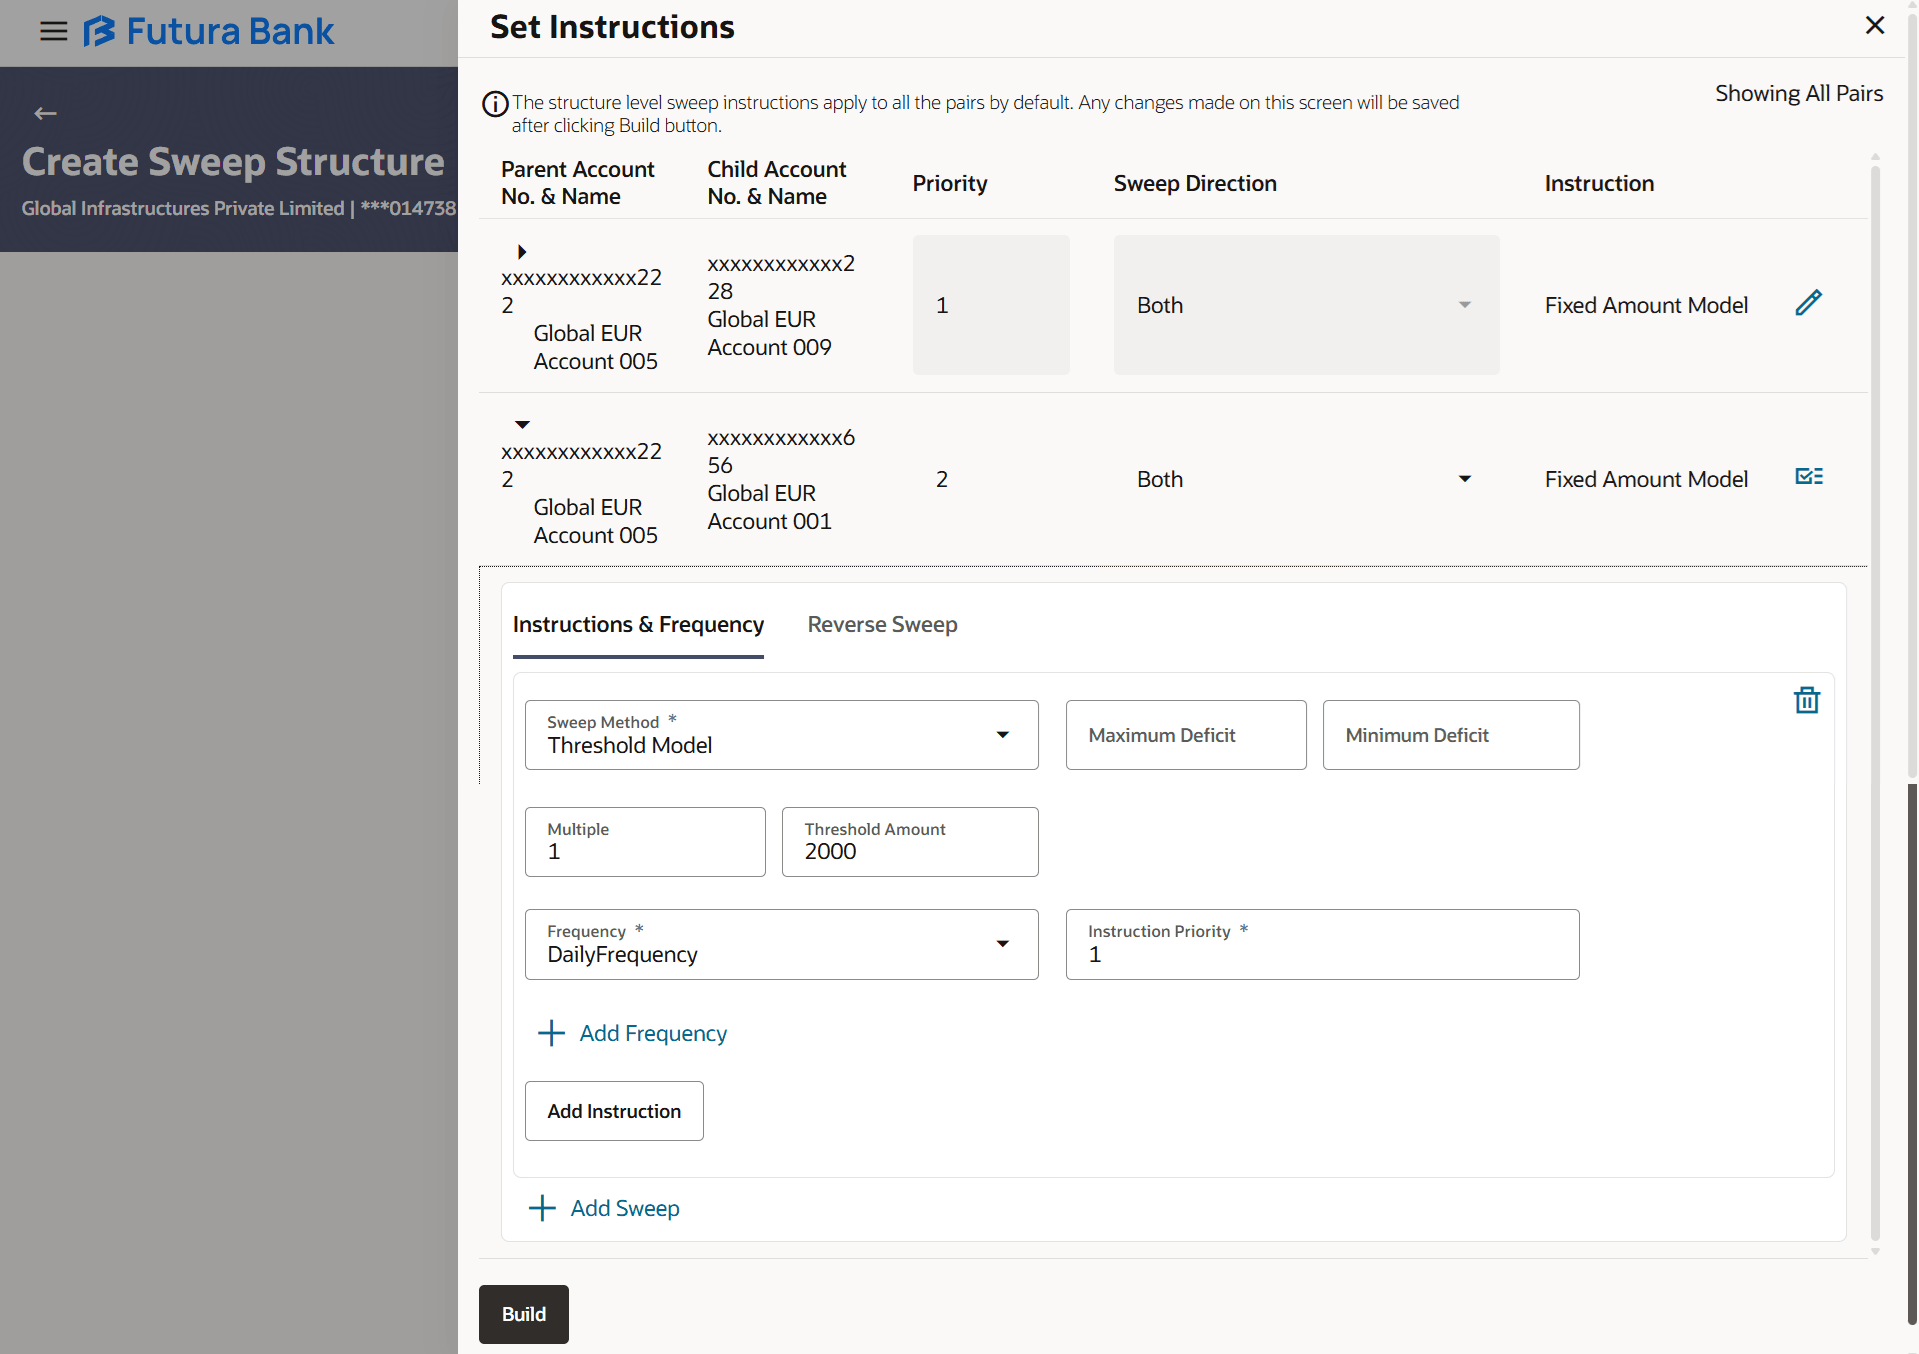Go back using the left arrow

click(45, 114)
